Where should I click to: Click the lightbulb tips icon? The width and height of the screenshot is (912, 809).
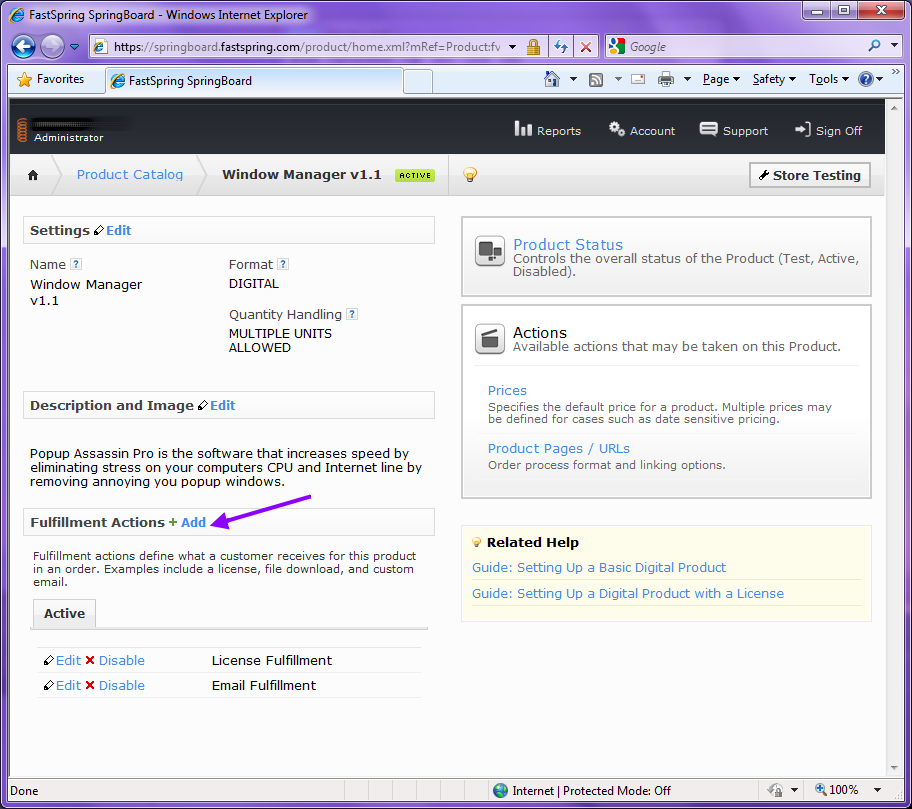[x=470, y=174]
